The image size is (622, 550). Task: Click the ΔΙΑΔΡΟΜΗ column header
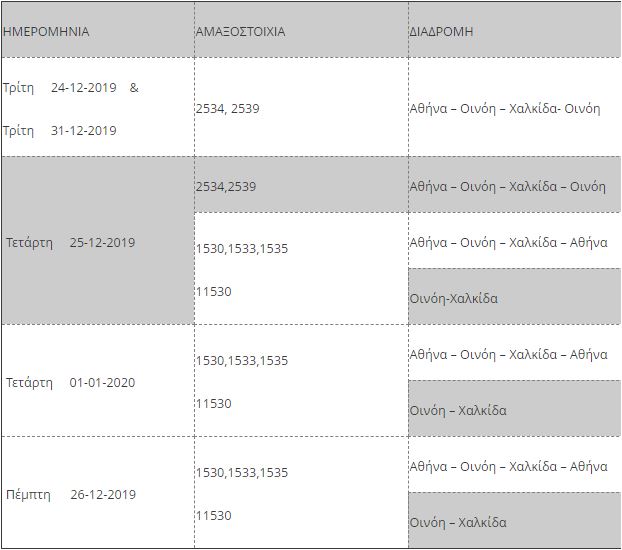(x=441, y=31)
